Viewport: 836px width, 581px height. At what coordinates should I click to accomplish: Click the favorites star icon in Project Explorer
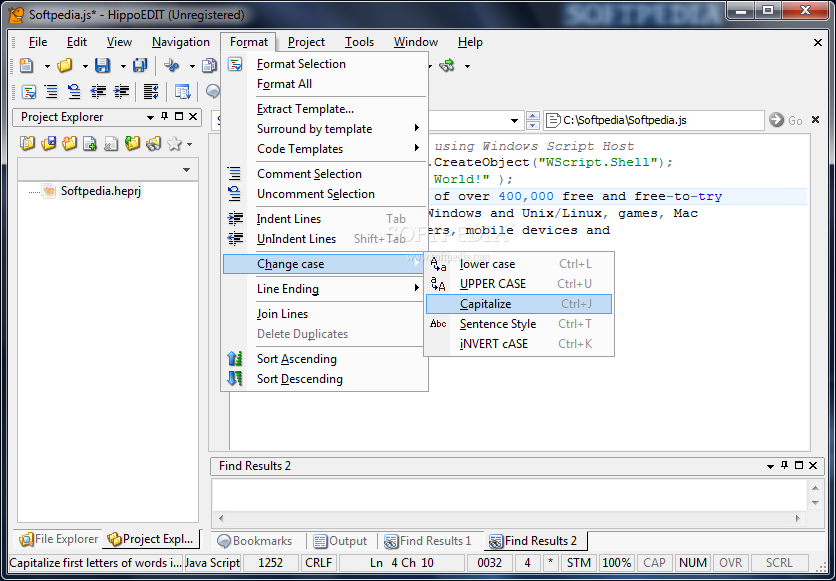[x=174, y=143]
